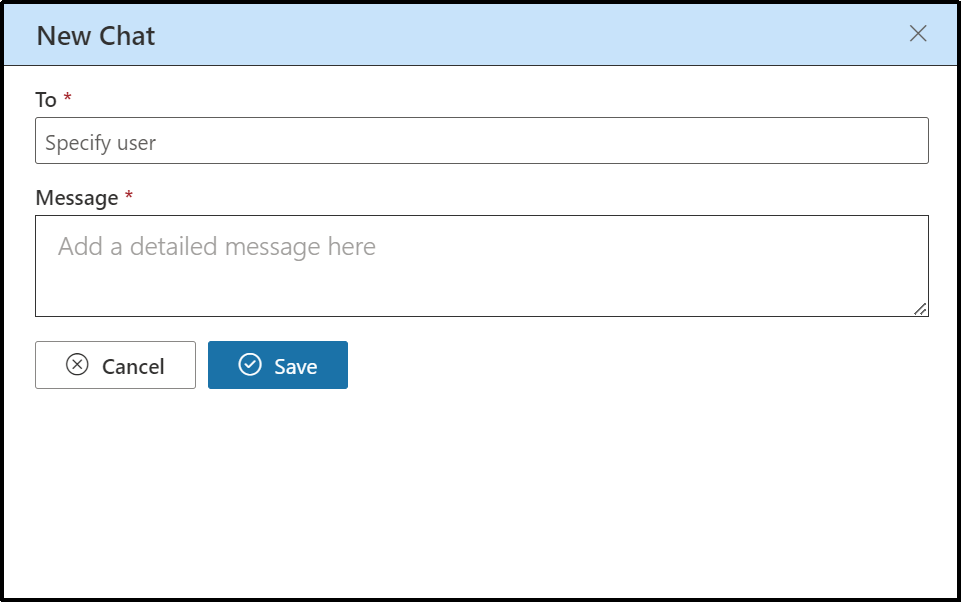Click the New Chat dialog title
Viewport: 962px width, 603px height.
(x=96, y=36)
